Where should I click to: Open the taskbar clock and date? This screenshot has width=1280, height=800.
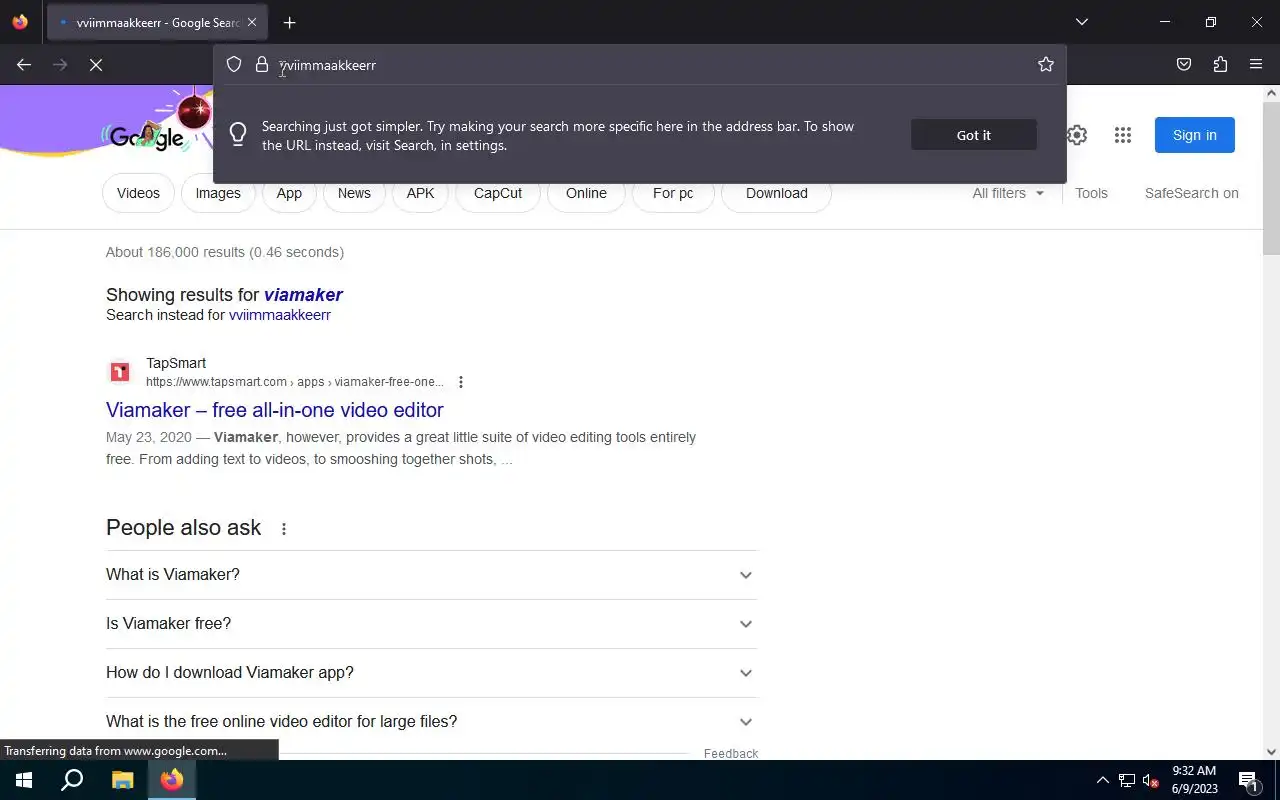(x=1194, y=780)
